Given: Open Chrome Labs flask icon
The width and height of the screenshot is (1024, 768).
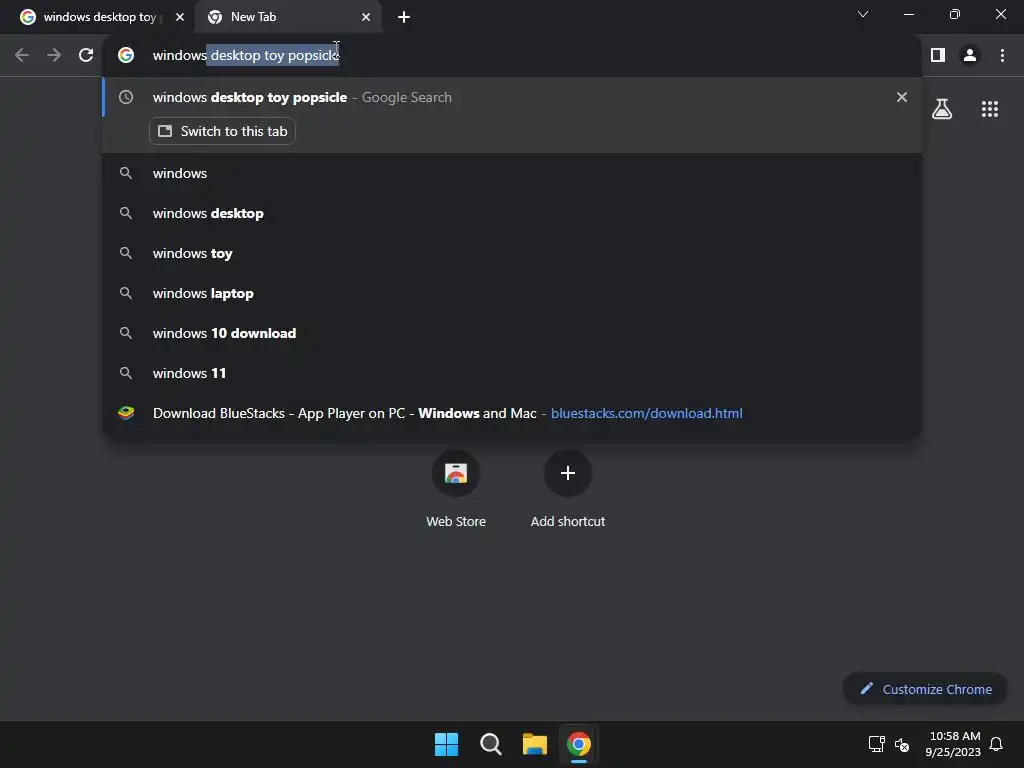Looking at the screenshot, I should (x=942, y=109).
